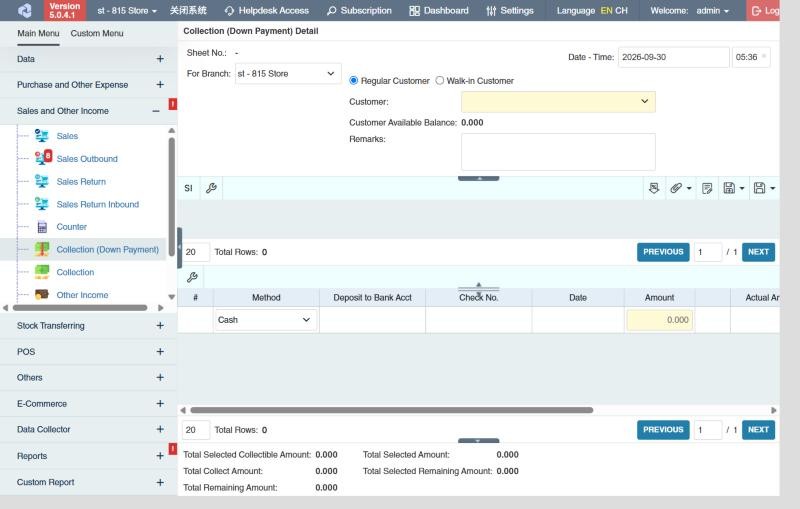Viewport: 800px width, 509px height.
Task: Click the lower PREVIOUS button
Action: point(663,430)
